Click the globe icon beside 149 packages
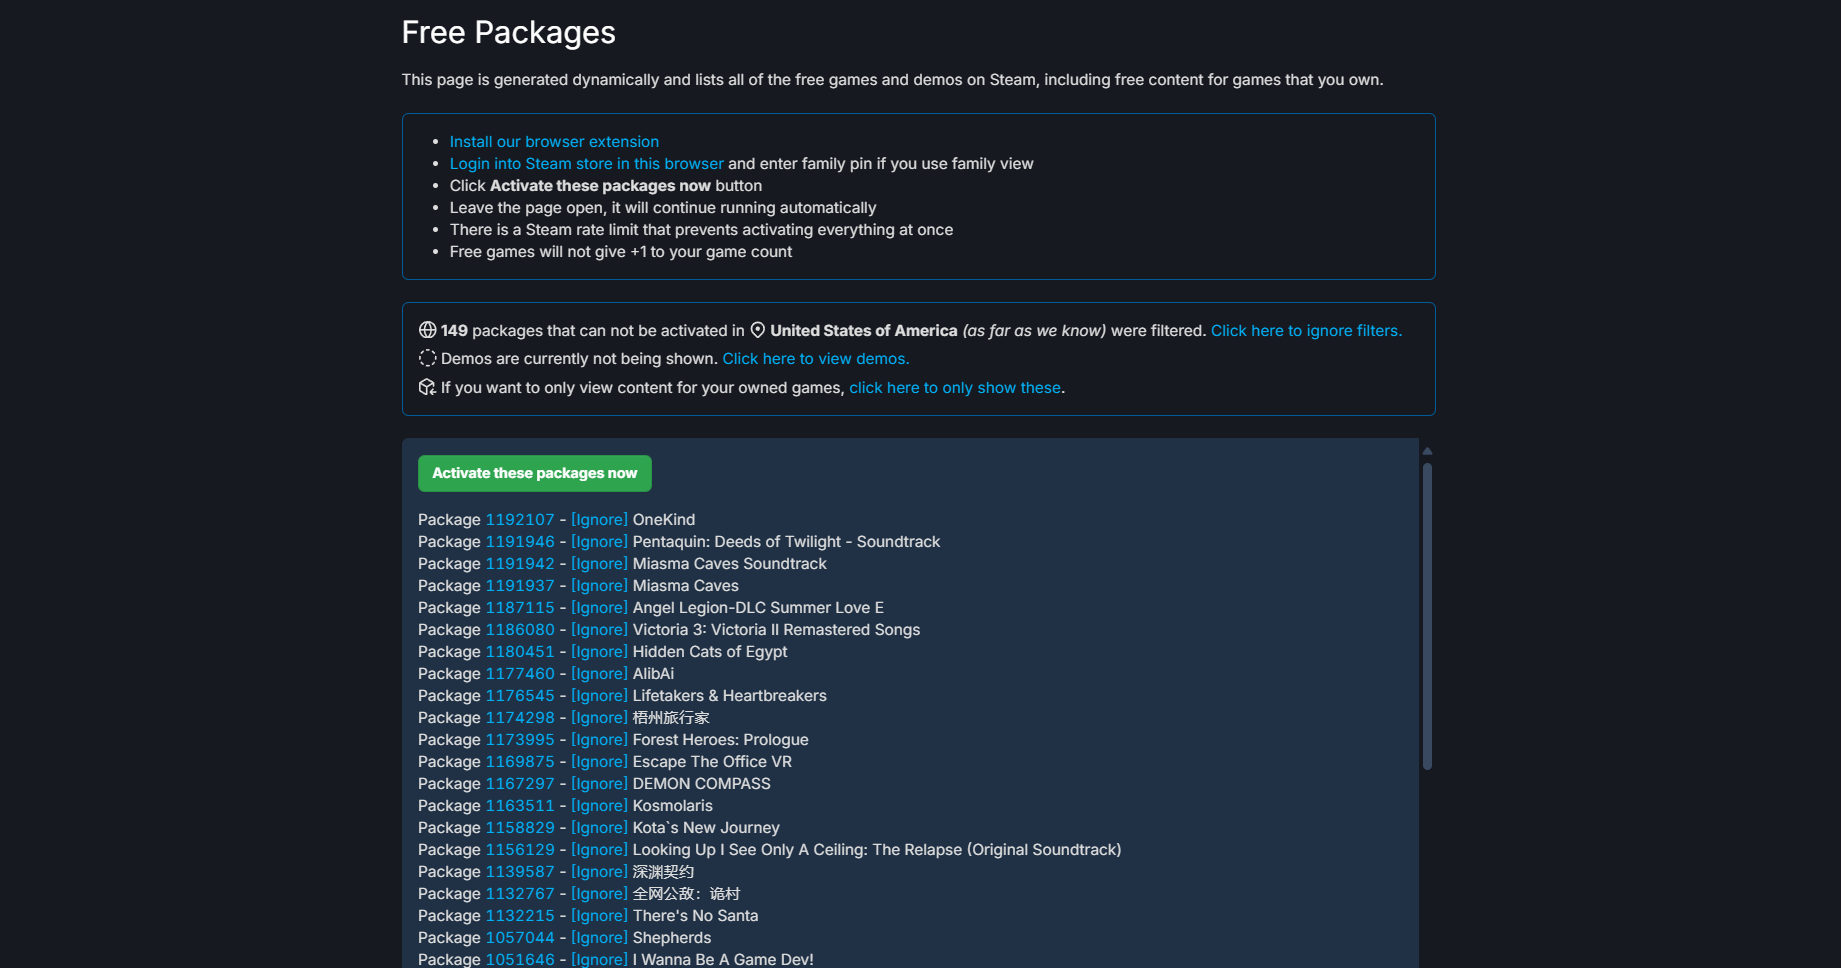Image resolution: width=1841 pixels, height=968 pixels. click(x=427, y=330)
